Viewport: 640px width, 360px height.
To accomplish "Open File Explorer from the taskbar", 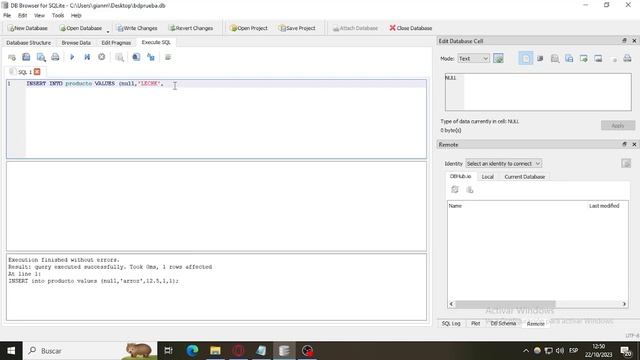I will [x=216, y=351].
